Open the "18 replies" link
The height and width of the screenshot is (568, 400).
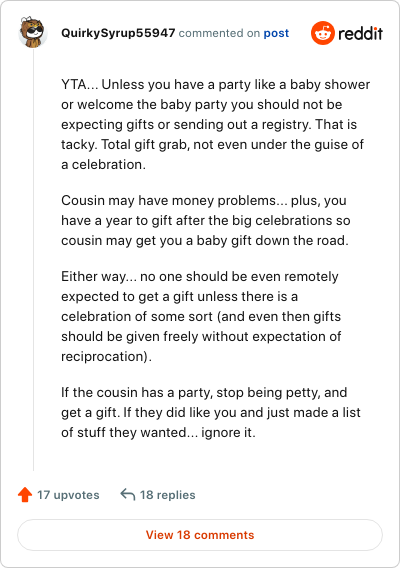167,495
